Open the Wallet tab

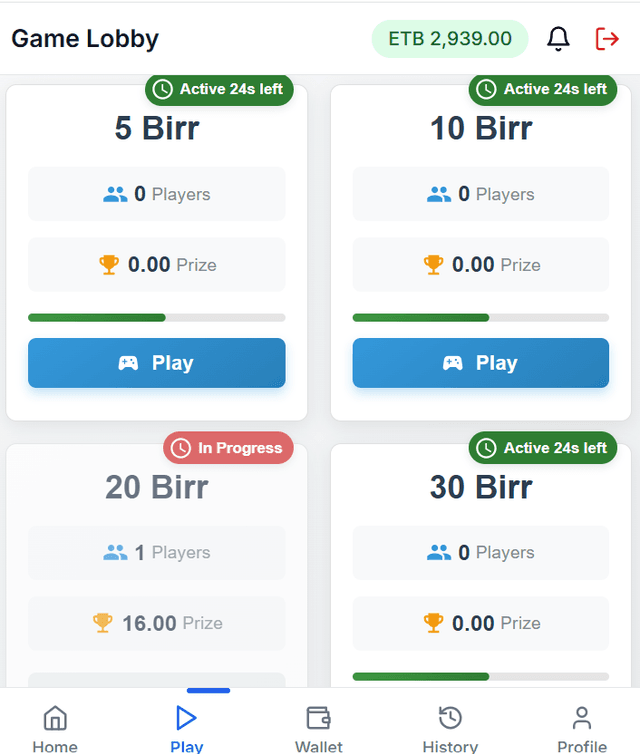point(318,728)
